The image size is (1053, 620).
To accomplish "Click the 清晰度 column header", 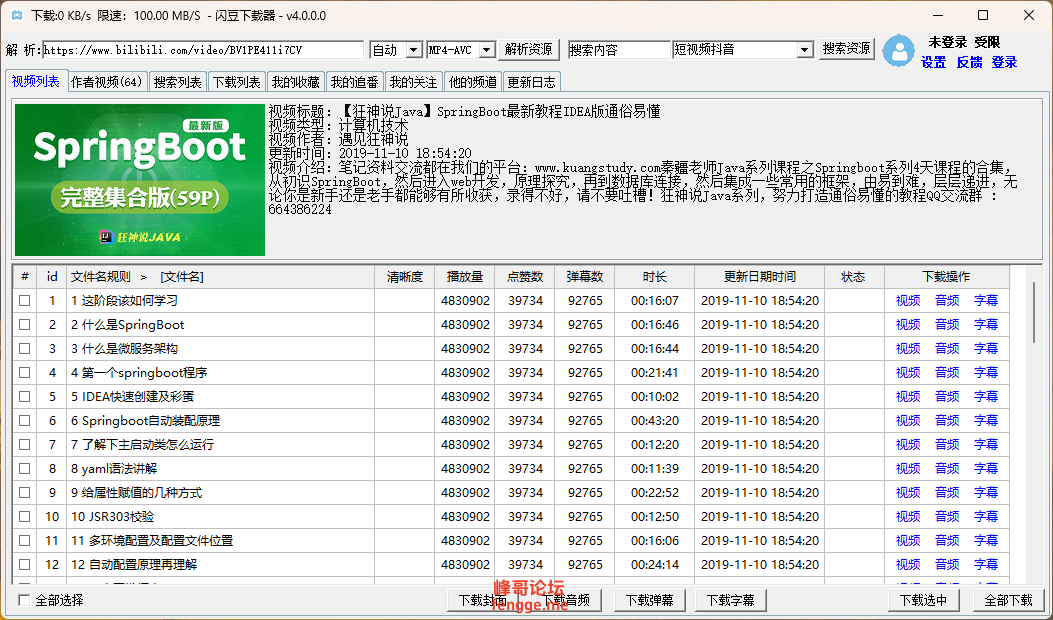I will 405,277.
